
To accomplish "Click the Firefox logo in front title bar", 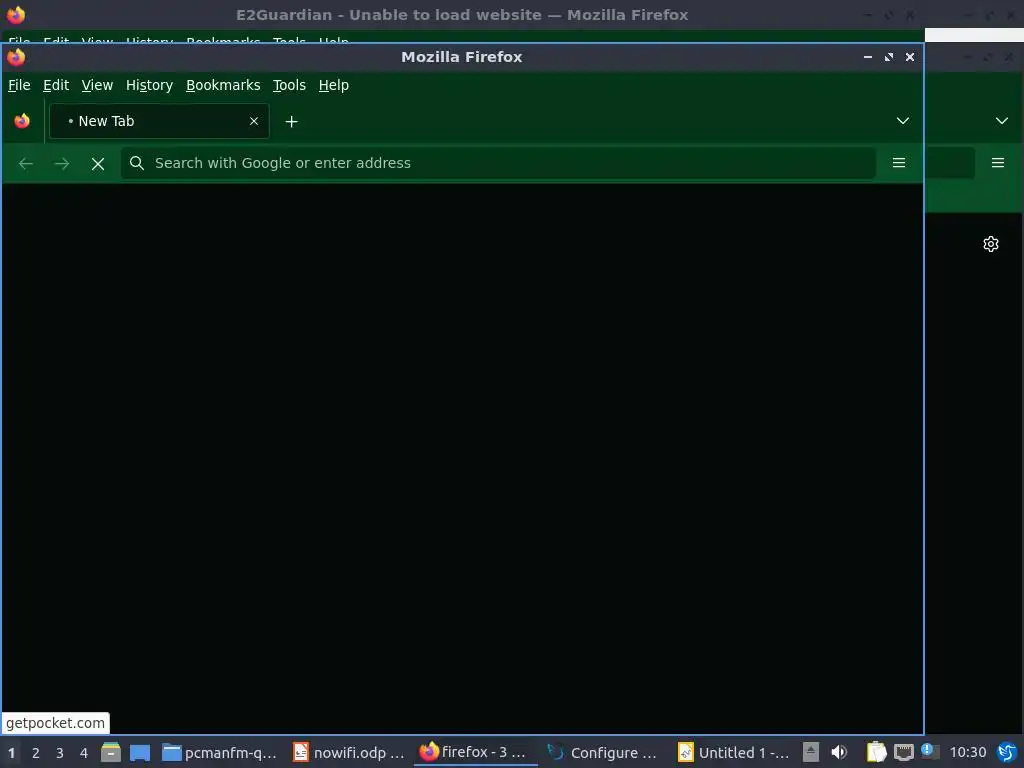I will (16, 57).
